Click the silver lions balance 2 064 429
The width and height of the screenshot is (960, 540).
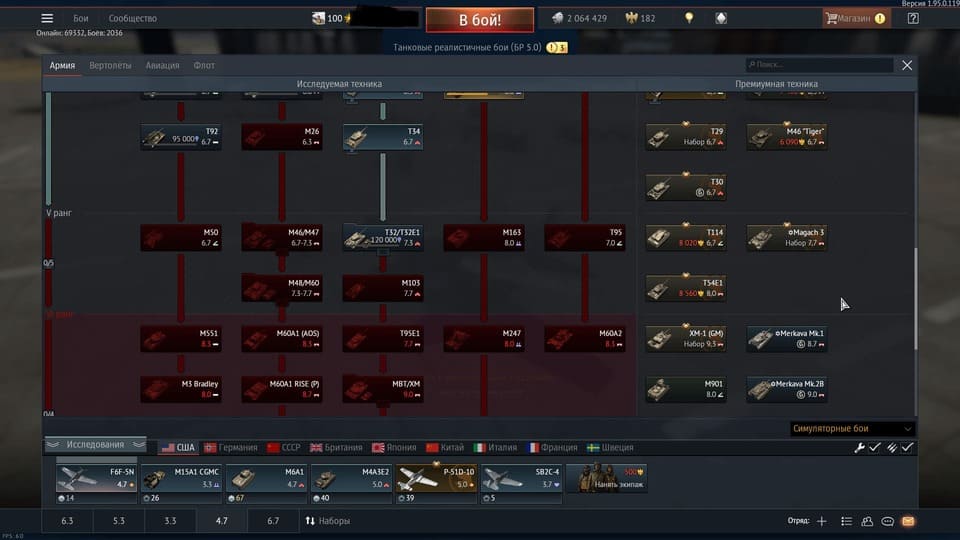(580, 18)
